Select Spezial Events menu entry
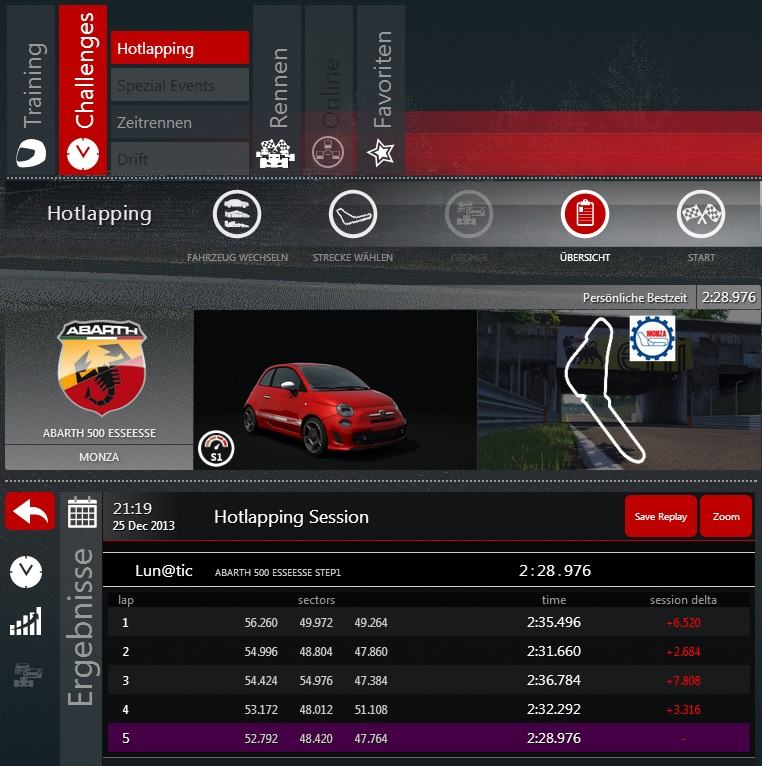762x766 pixels. point(180,85)
